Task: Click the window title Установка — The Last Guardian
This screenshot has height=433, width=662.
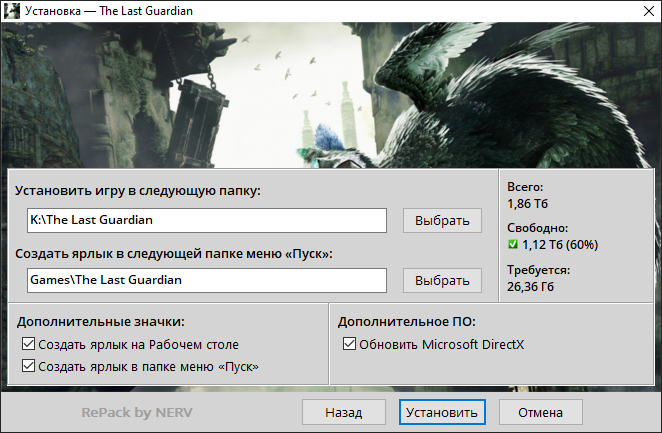Action: tap(109, 11)
